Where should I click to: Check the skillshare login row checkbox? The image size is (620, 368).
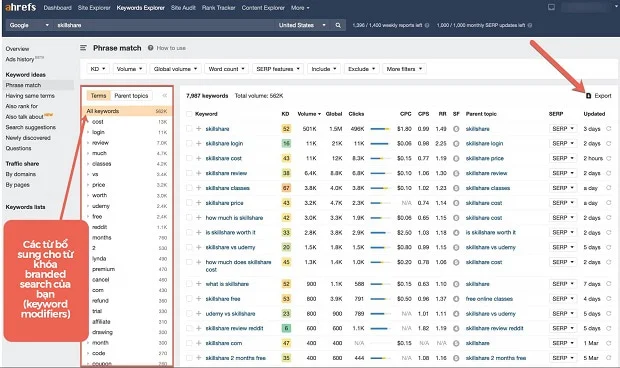(189, 143)
